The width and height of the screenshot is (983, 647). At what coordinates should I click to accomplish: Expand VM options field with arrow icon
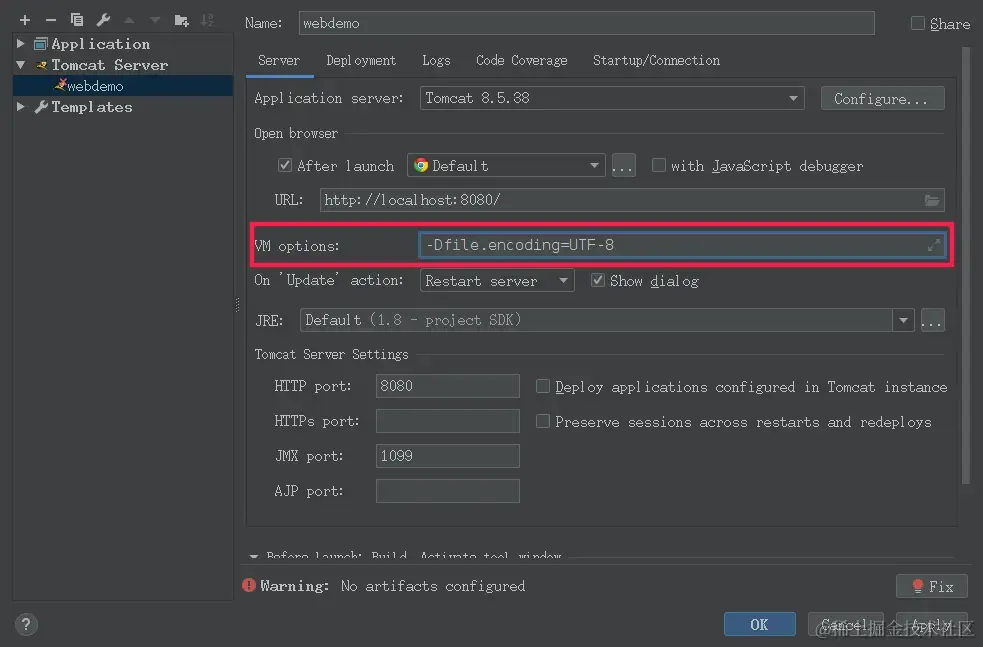click(933, 245)
